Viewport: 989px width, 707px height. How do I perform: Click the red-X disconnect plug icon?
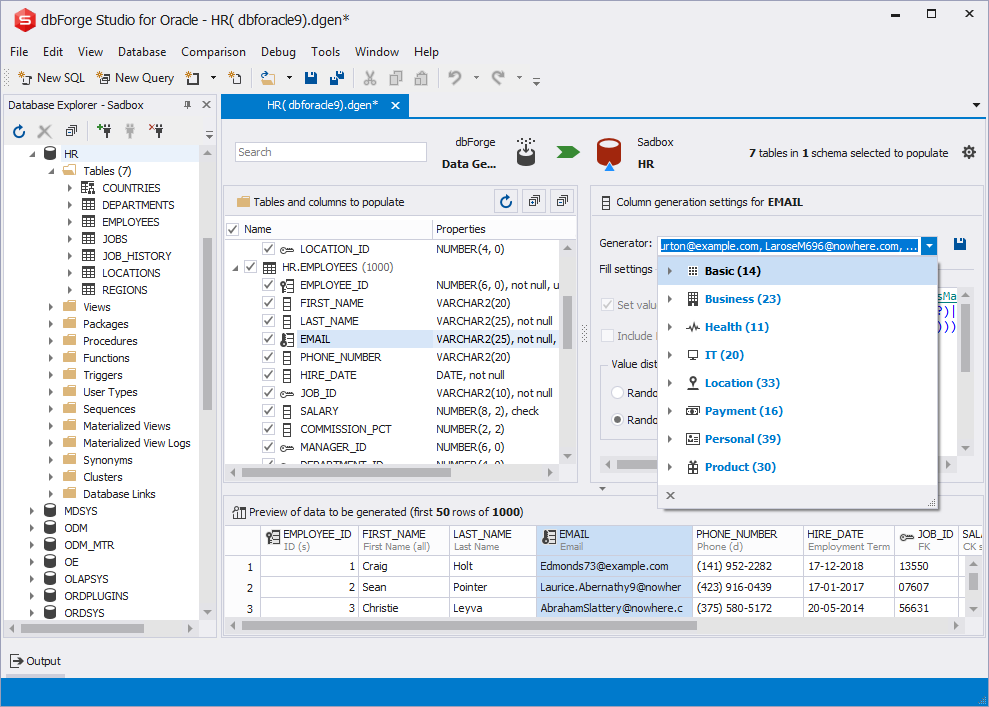(x=156, y=131)
